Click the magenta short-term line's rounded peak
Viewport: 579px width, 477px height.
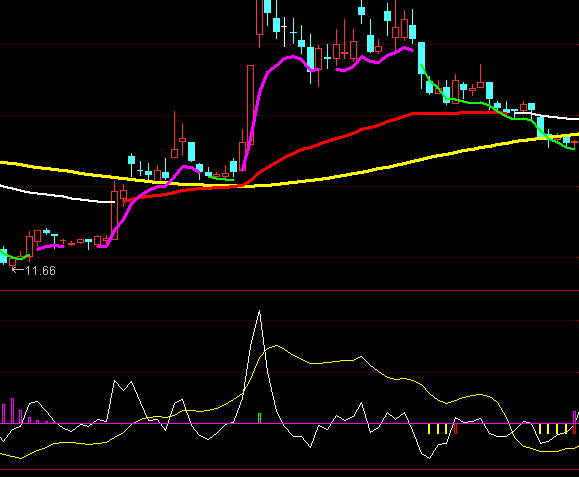[292, 57]
